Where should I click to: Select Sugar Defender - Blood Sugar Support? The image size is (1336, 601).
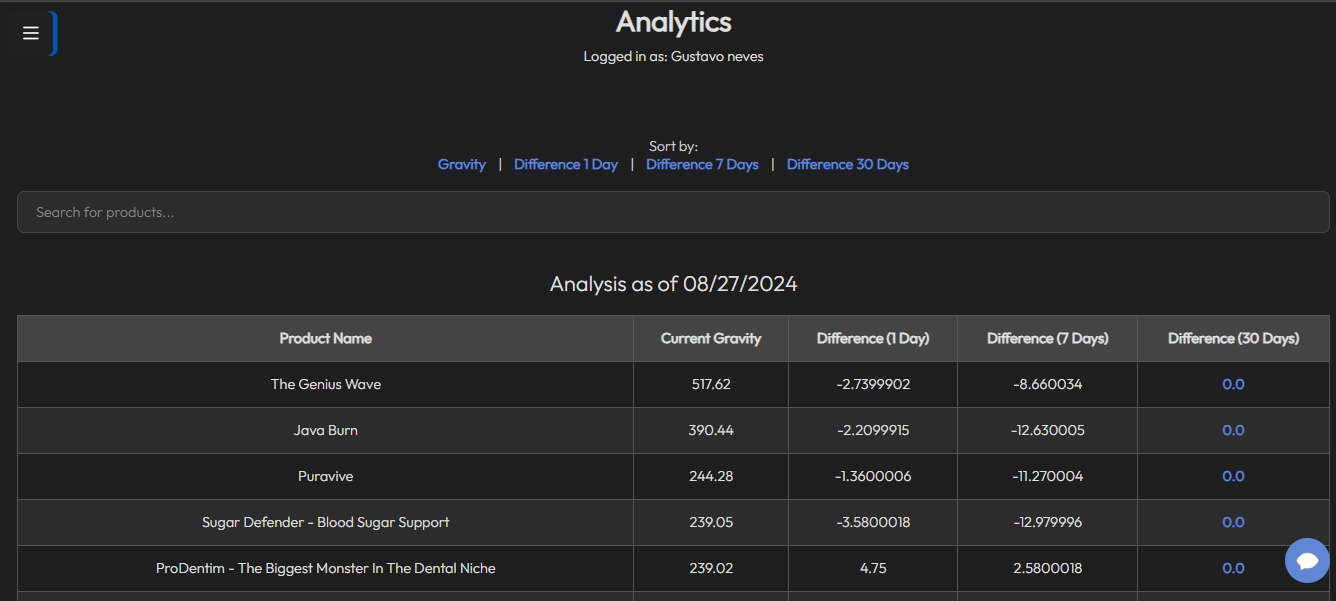pyautogui.click(x=326, y=522)
